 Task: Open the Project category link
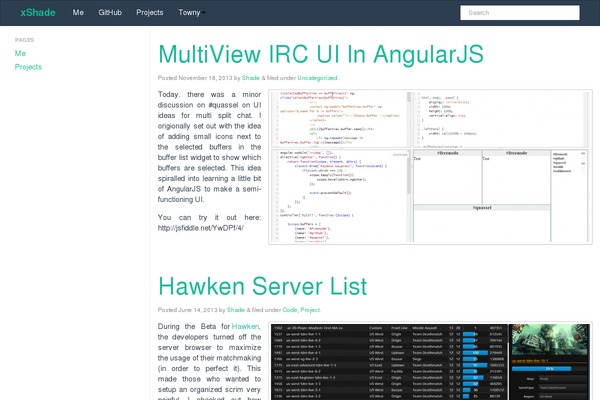310,310
